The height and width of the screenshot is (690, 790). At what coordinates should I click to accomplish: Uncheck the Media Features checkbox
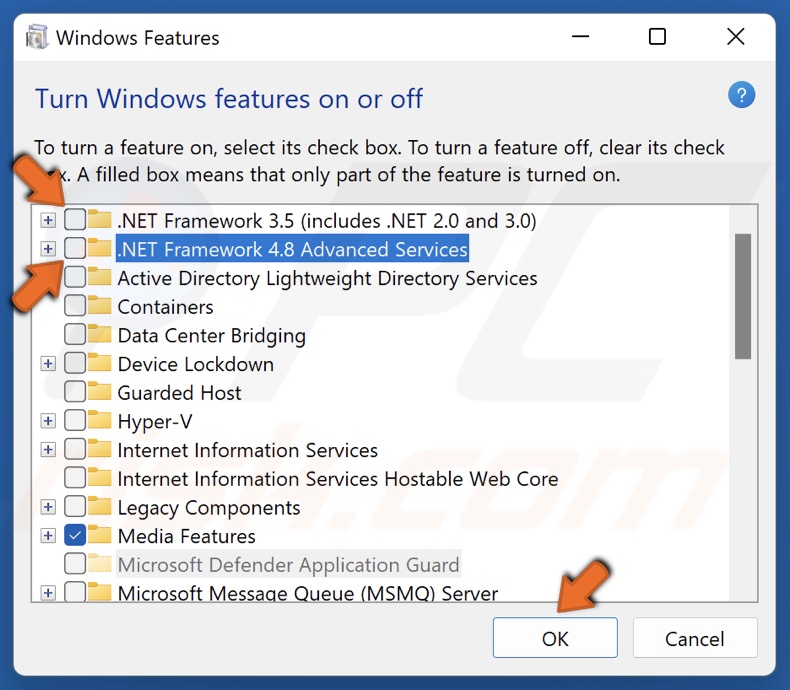[x=75, y=535]
